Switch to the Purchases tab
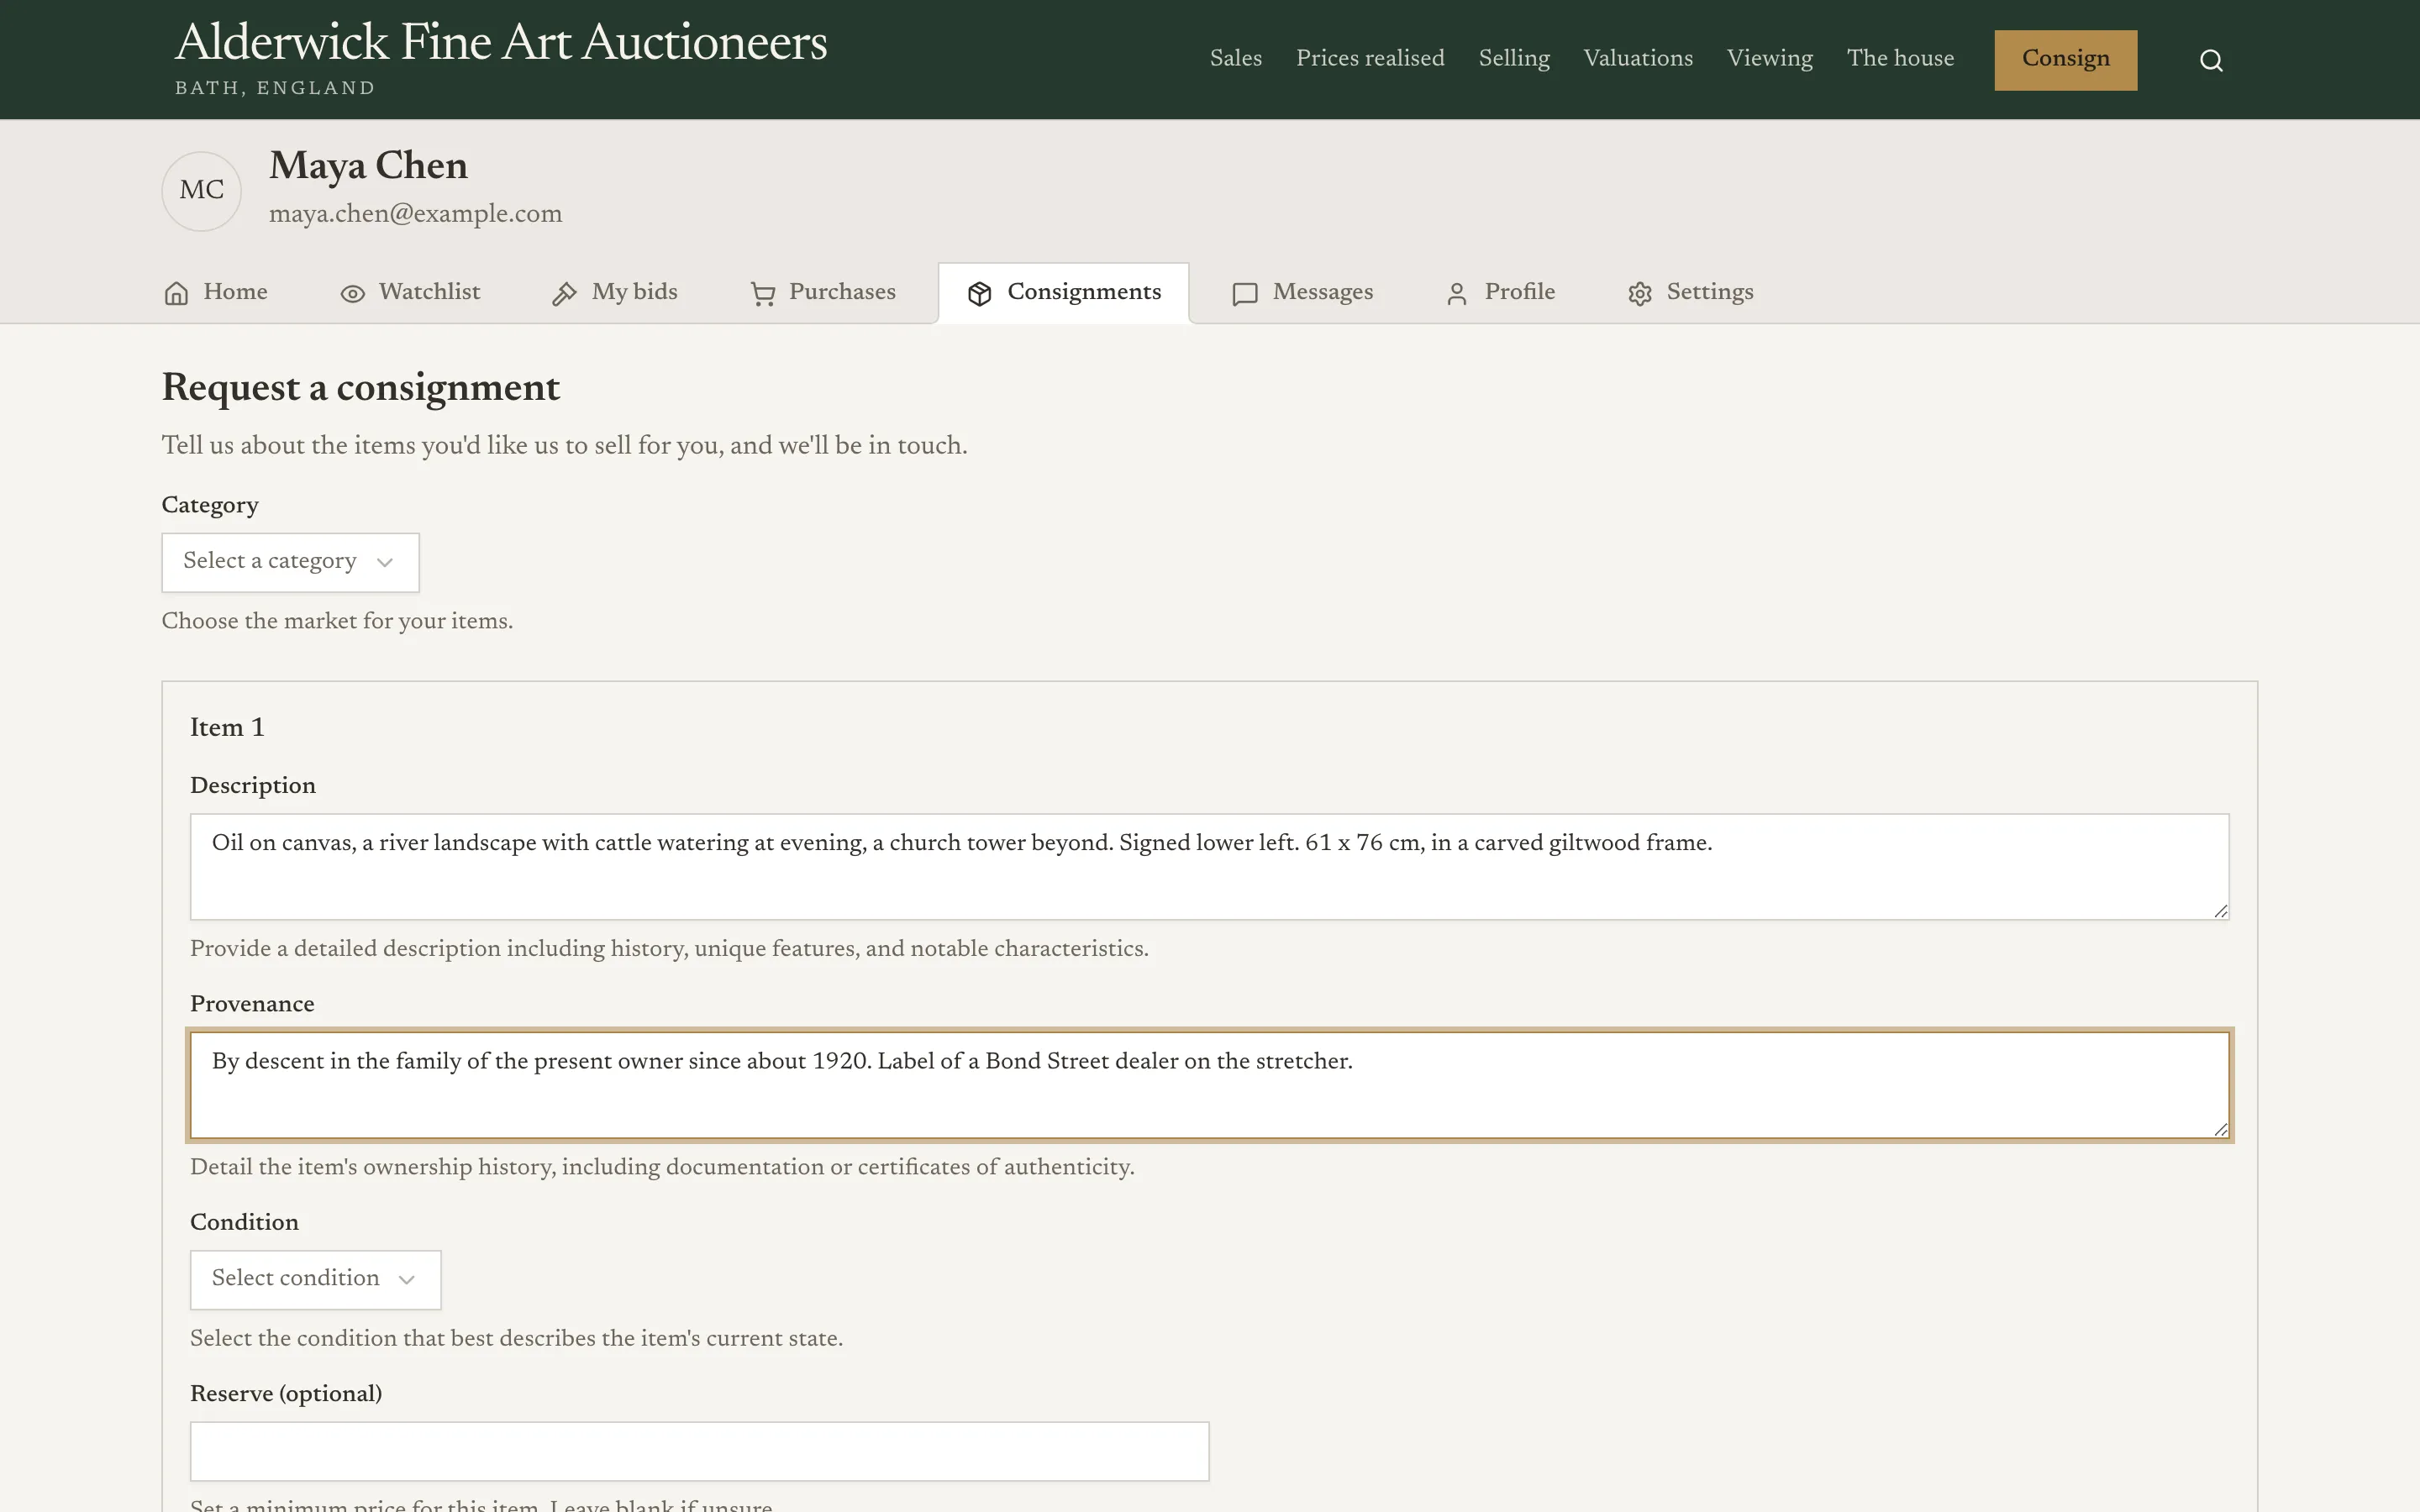The height and width of the screenshot is (1512, 2420). coord(823,292)
